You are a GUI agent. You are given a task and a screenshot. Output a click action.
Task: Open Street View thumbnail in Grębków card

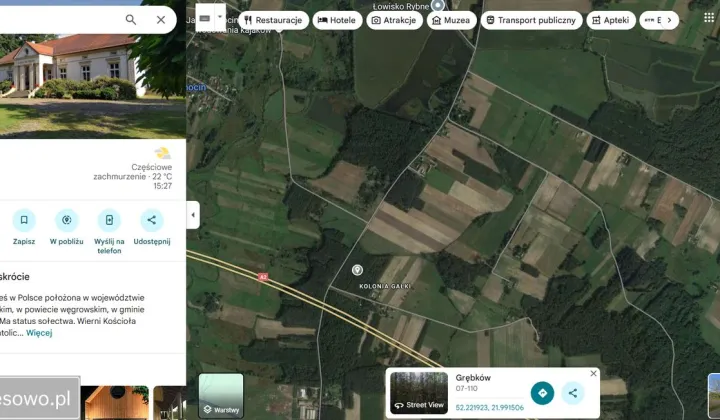click(419, 393)
